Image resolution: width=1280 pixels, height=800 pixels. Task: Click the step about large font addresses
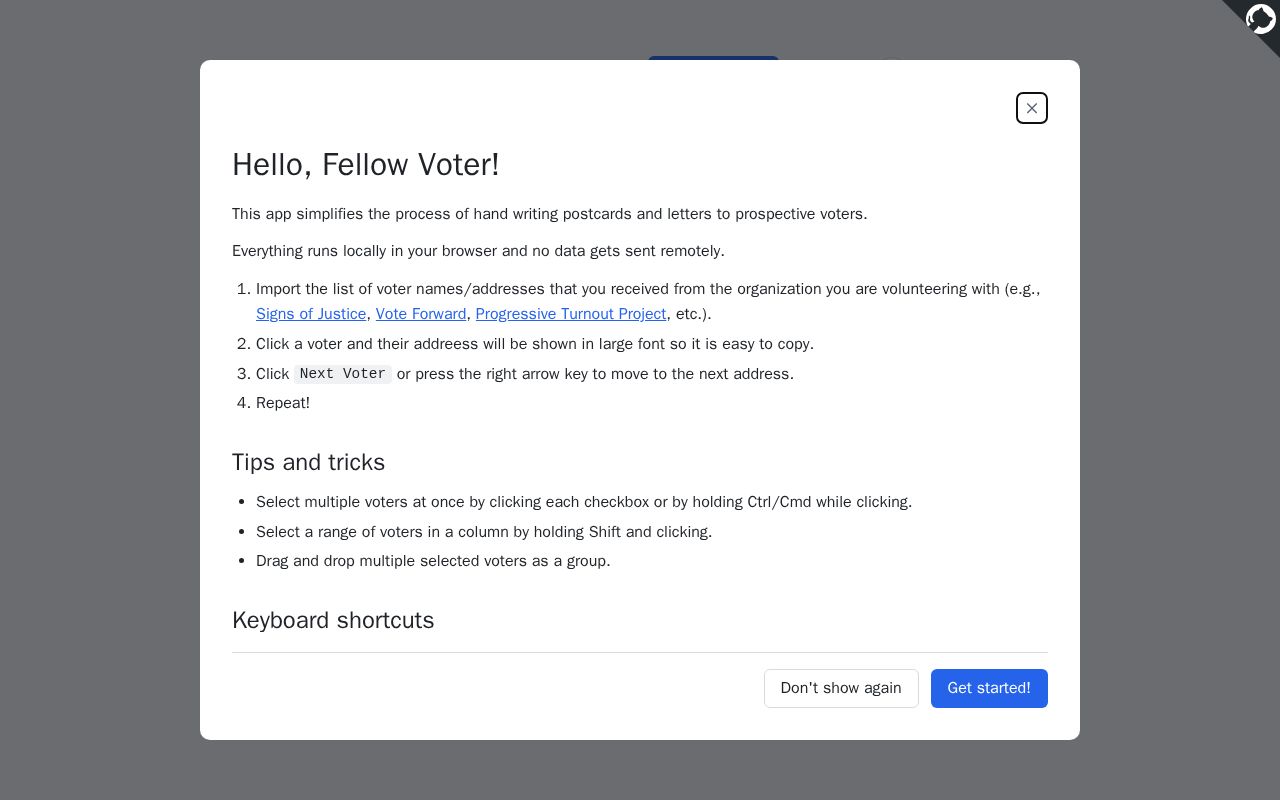pyautogui.click(x=535, y=344)
